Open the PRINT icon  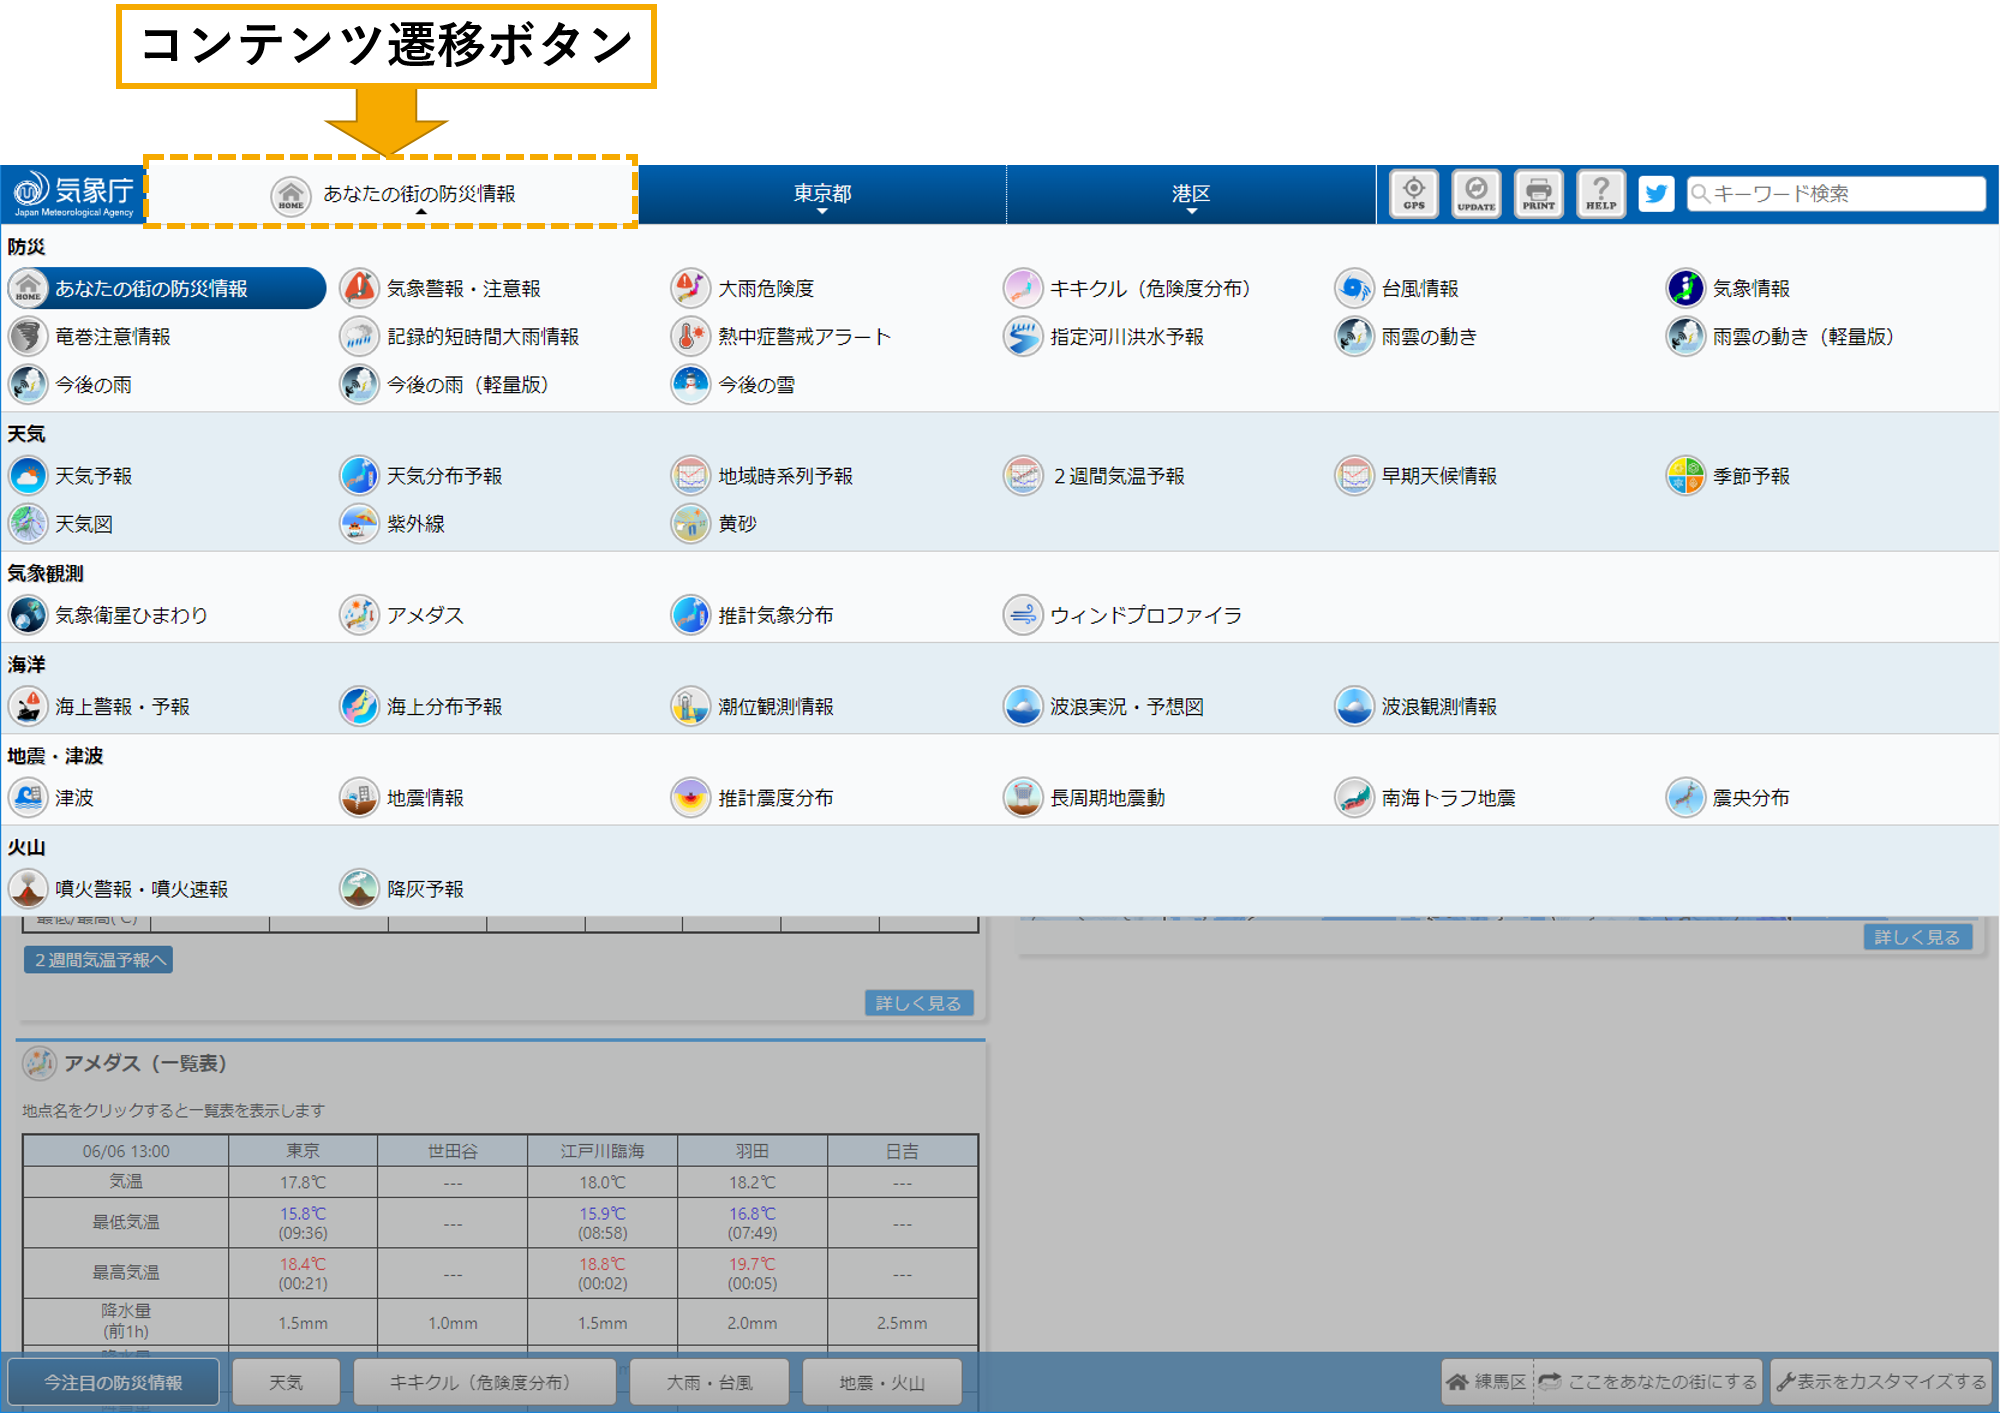click(1538, 194)
